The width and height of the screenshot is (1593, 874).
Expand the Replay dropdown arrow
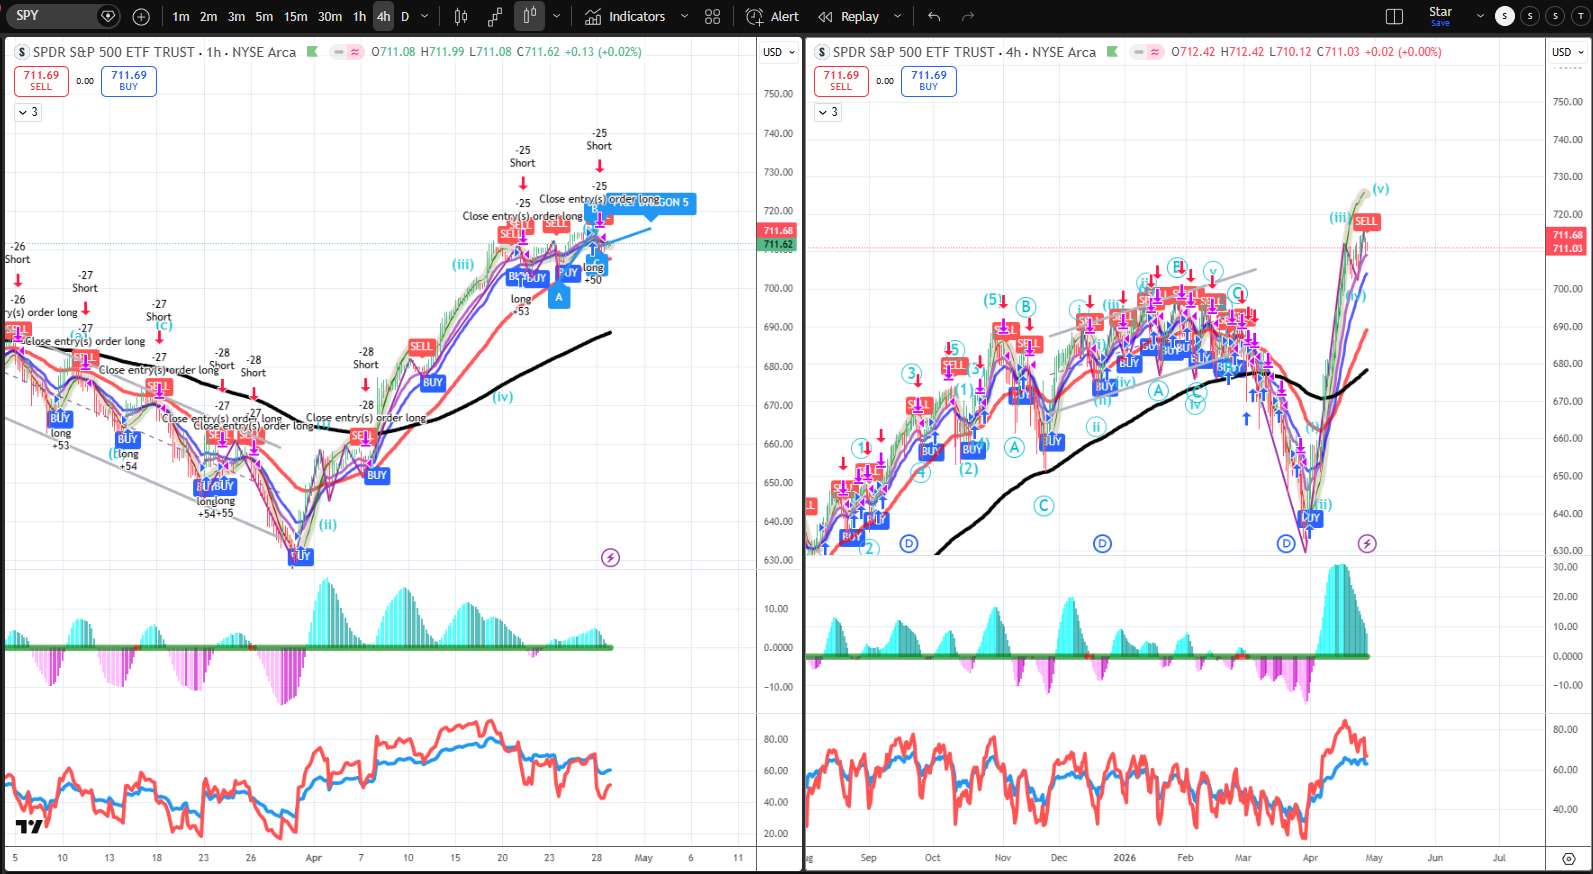point(897,16)
